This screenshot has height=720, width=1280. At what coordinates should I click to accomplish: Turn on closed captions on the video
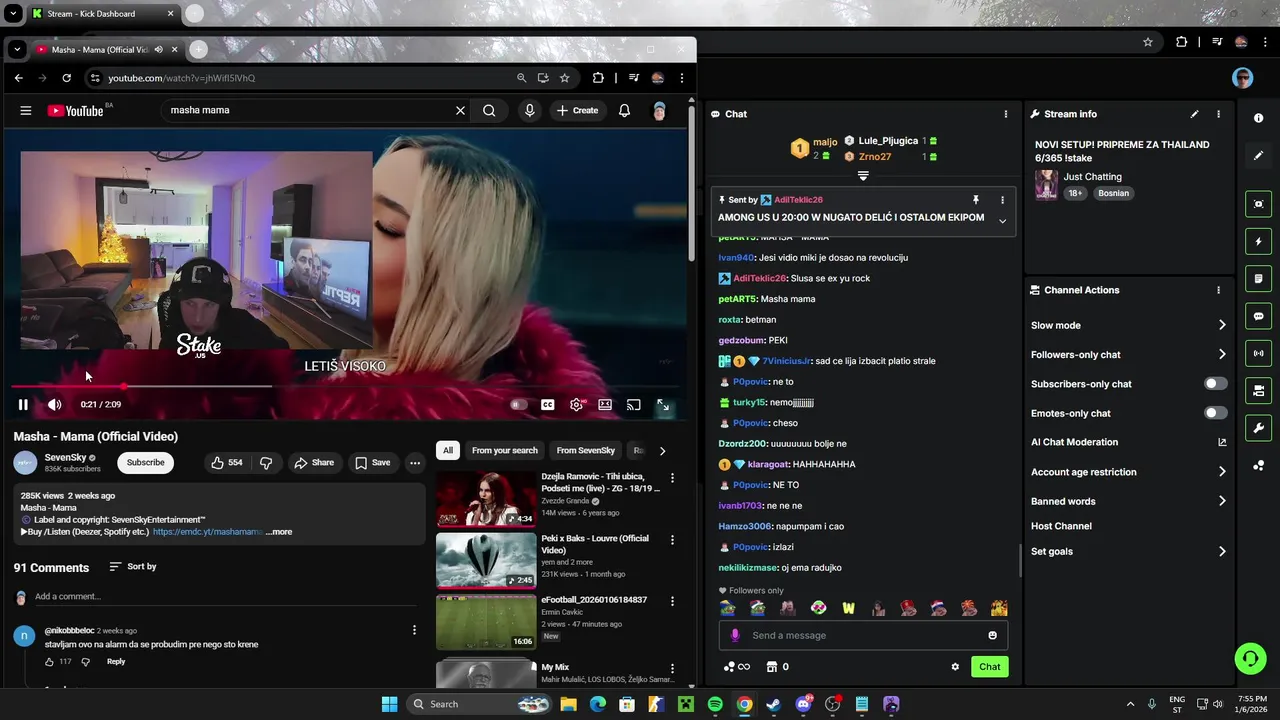[x=547, y=405]
